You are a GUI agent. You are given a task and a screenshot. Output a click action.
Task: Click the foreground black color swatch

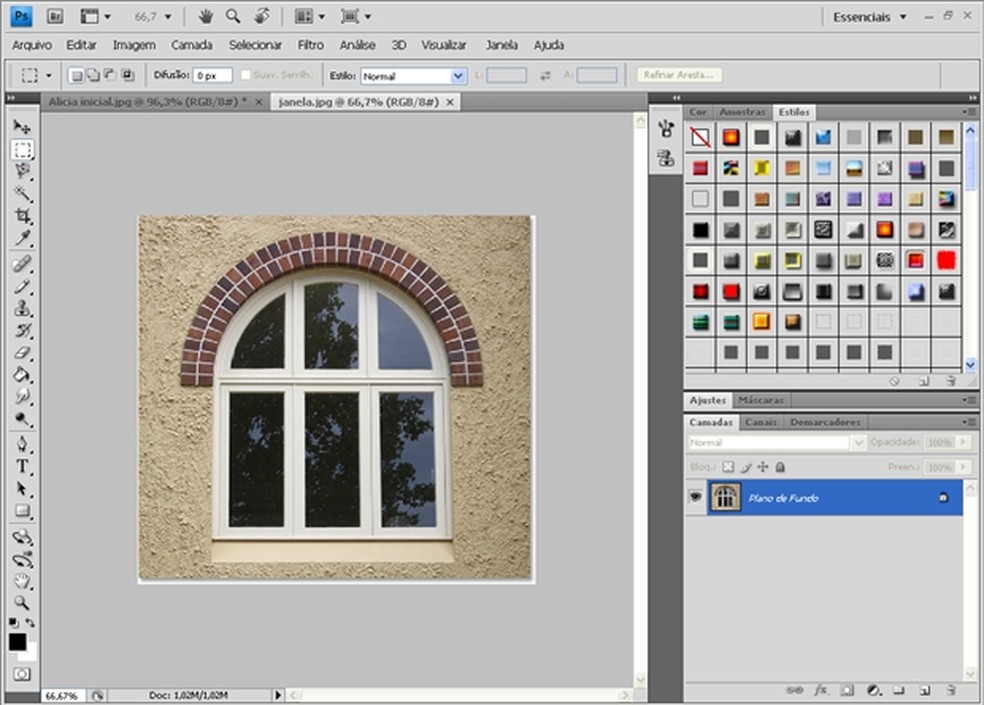coord(17,642)
